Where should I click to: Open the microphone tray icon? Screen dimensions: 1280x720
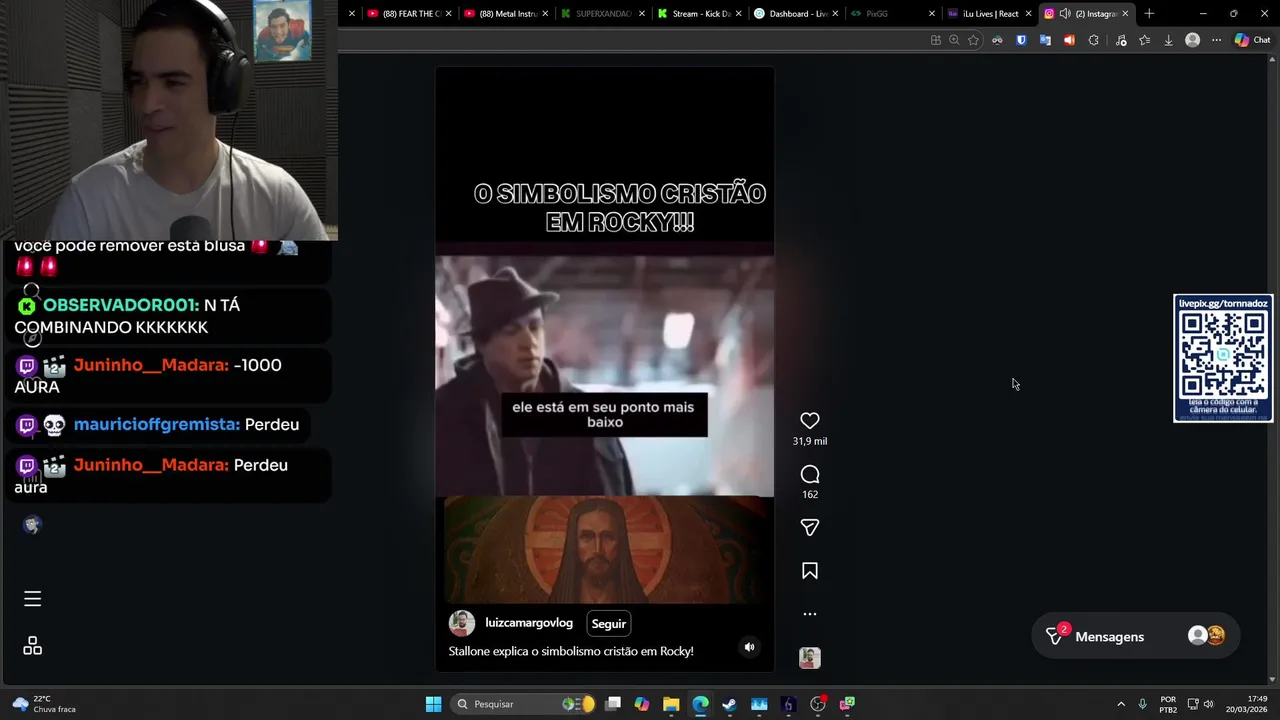coord(1142,704)
